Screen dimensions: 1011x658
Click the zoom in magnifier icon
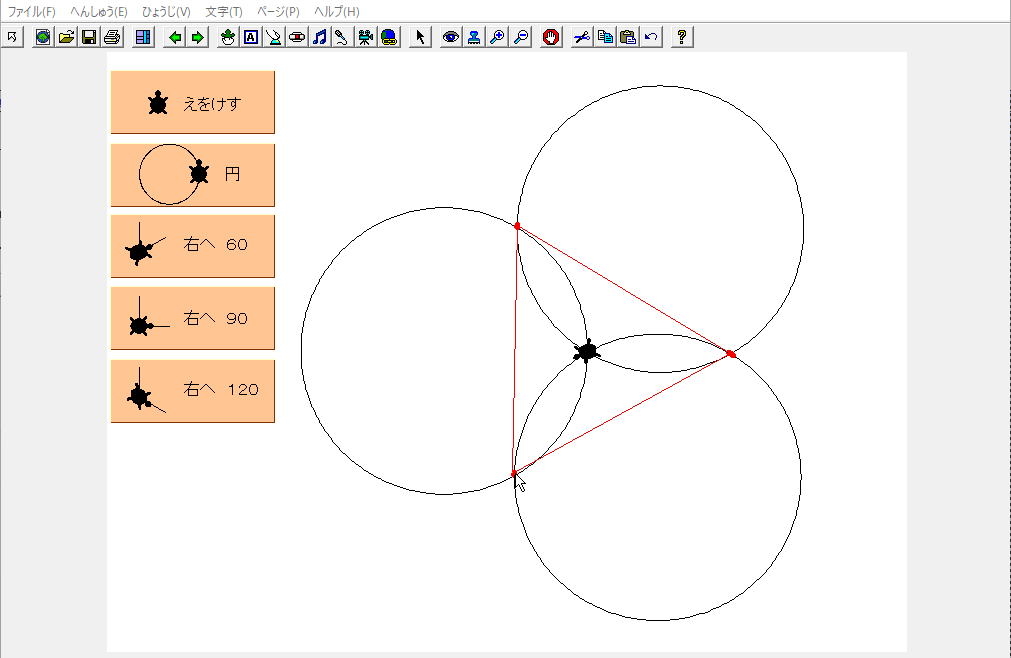click(497, 37)
